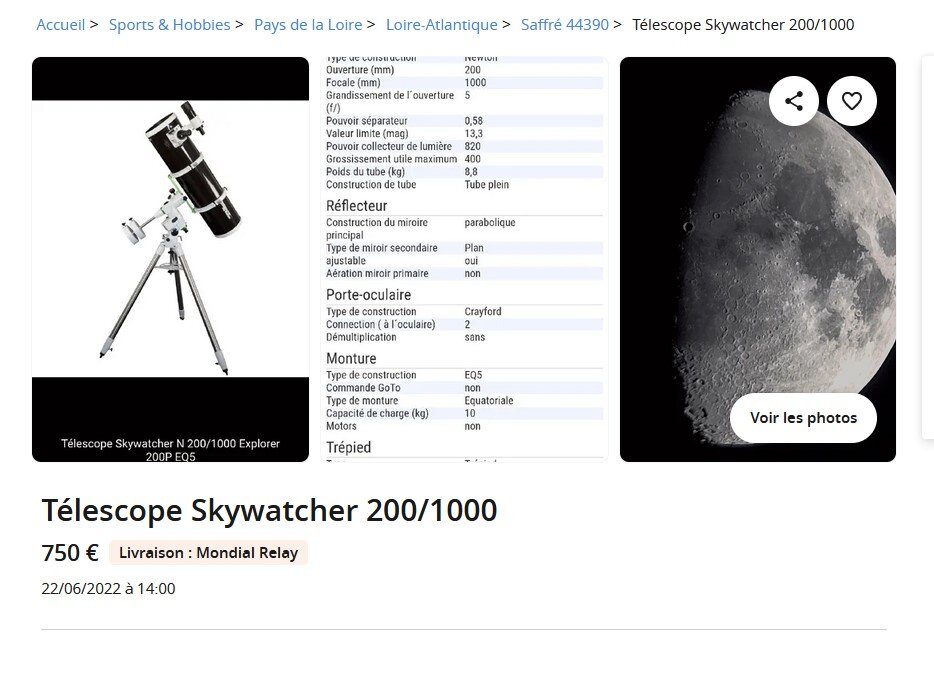The image size is (934, 675).
Task: Click the listing date 22/06/2022
Action: point(108,588)
